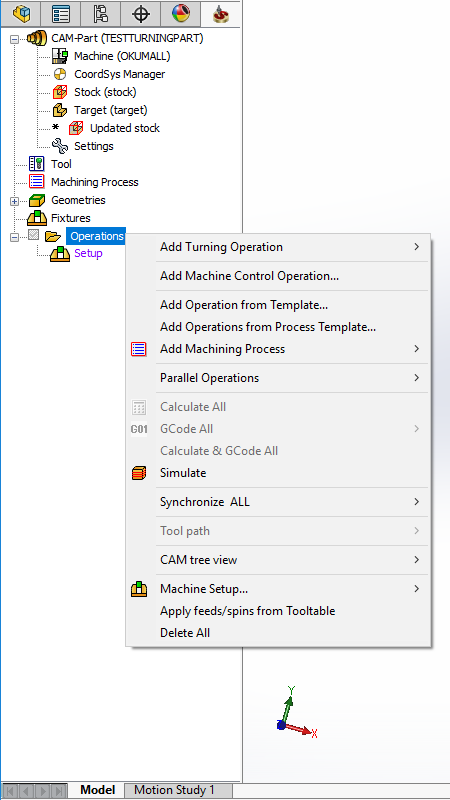Viewport: 450px width, 800px height.
Task: Collapse the Operations tree node
Action: pyautogui.click(x=14, y=236)
